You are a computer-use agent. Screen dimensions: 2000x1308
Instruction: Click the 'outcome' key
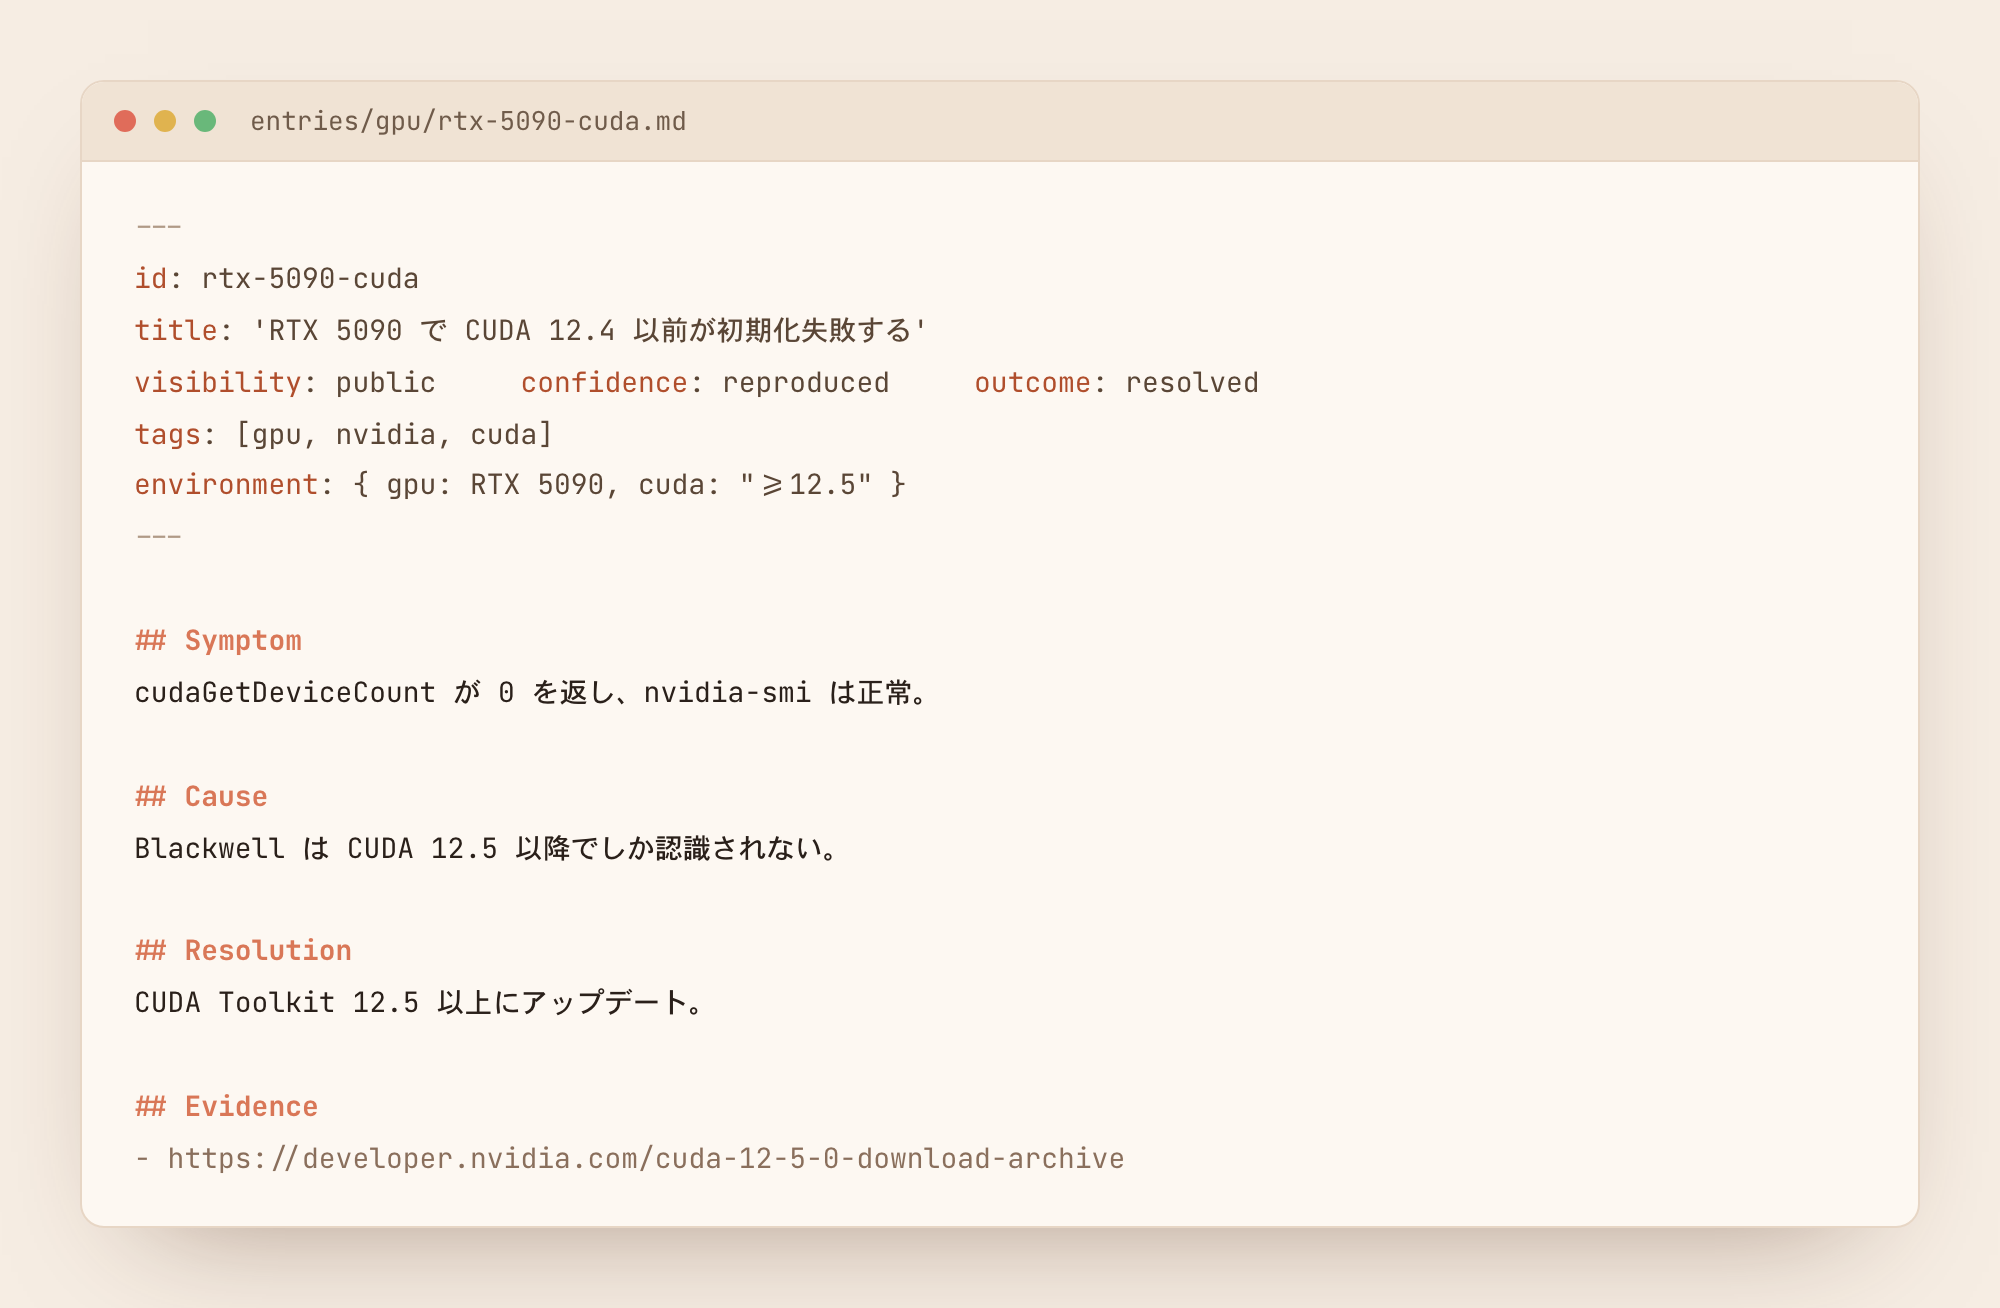tap(1033, 382)
